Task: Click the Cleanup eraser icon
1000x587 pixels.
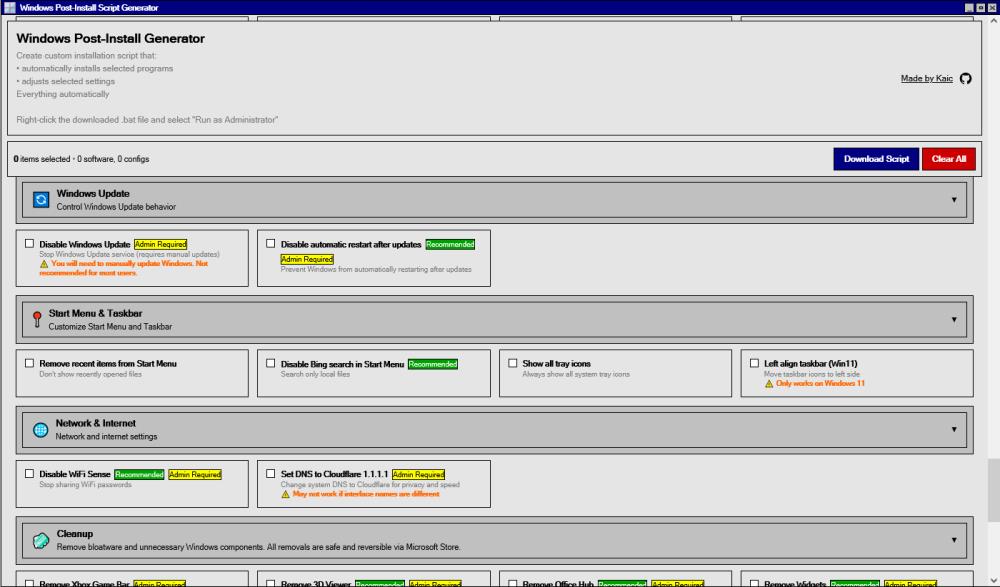Action: pos(41,540)
